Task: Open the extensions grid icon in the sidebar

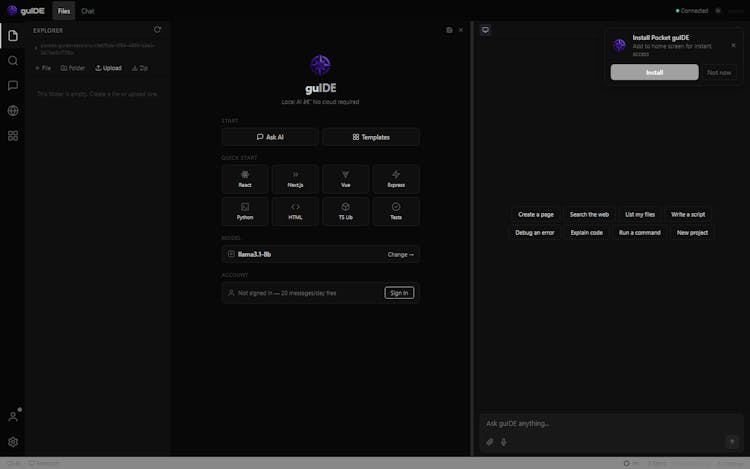Action: (13, 136)
